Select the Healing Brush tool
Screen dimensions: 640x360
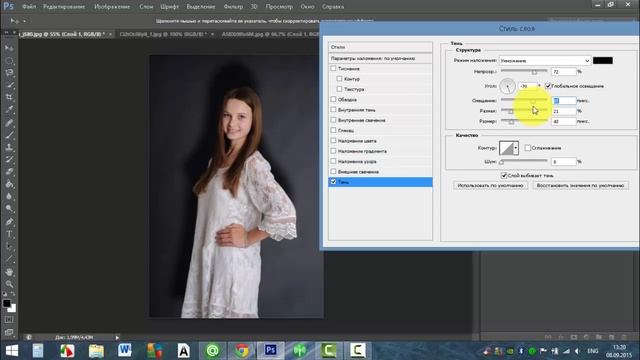pyautogui.click(x=9, y=122)
